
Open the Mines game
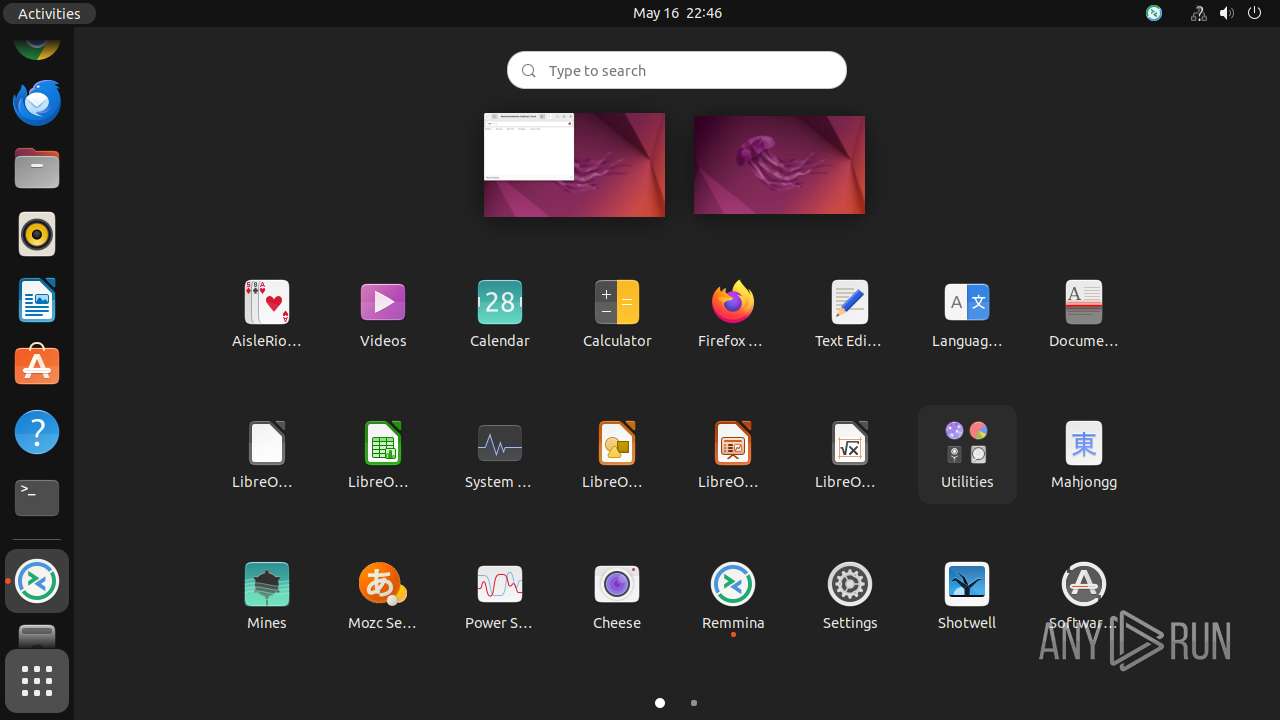[x=267, y=595]
